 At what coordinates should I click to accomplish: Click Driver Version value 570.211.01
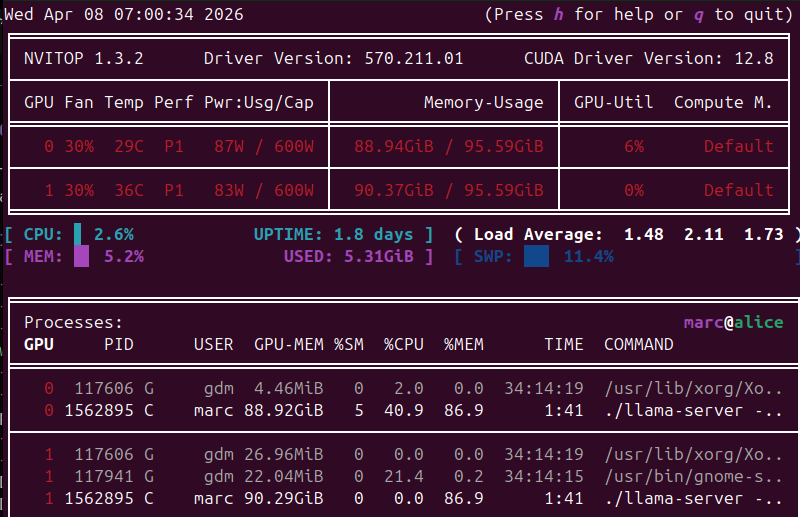pyautogui.click(x=414, y=58)
